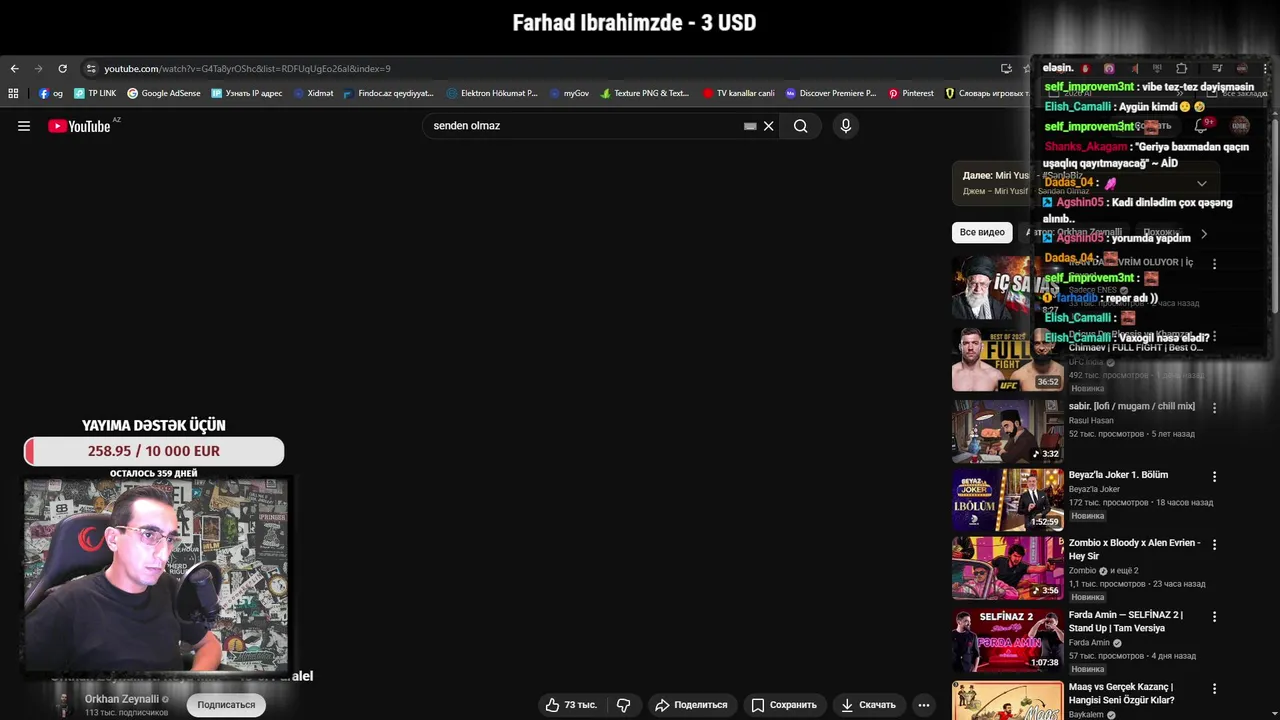The height and width of the screenshot is (720, 1280).
Task: Open the 'Узнать IP адрес' bookmark
Action: tap(247, 93)
